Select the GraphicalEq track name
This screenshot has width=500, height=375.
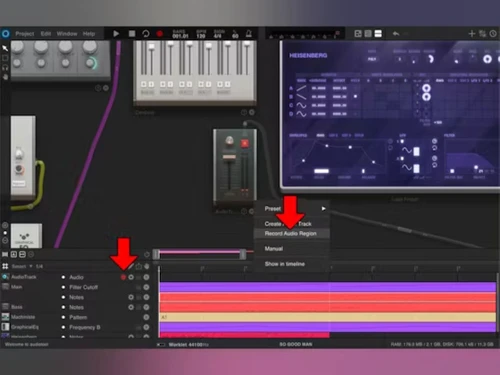[25, 327]
